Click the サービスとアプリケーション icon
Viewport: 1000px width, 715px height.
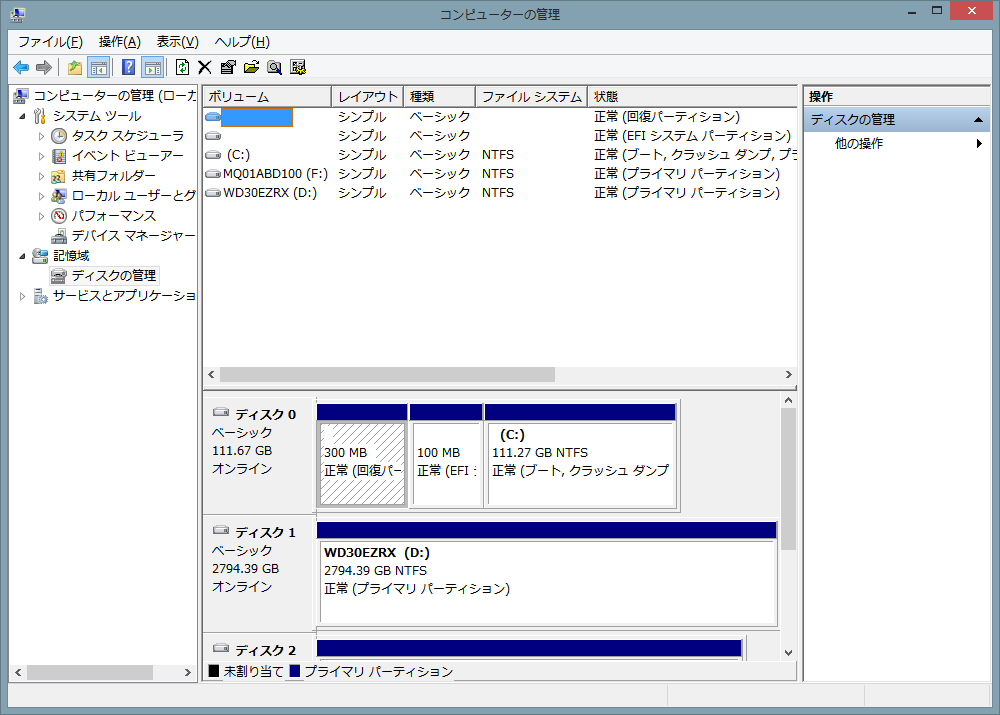tap(40, 296)
